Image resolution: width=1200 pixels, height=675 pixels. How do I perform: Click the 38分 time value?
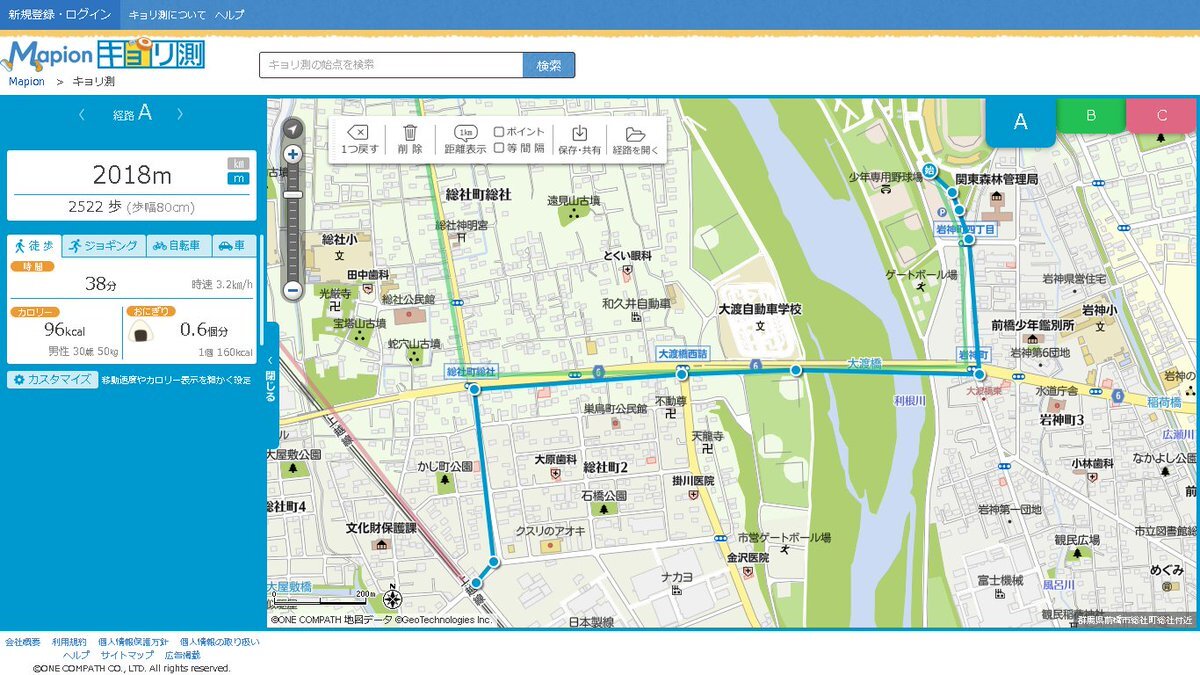(101, 284)
